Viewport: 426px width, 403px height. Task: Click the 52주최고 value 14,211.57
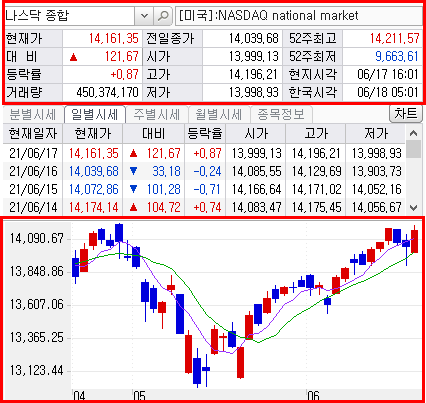click(x=395, y=39)
